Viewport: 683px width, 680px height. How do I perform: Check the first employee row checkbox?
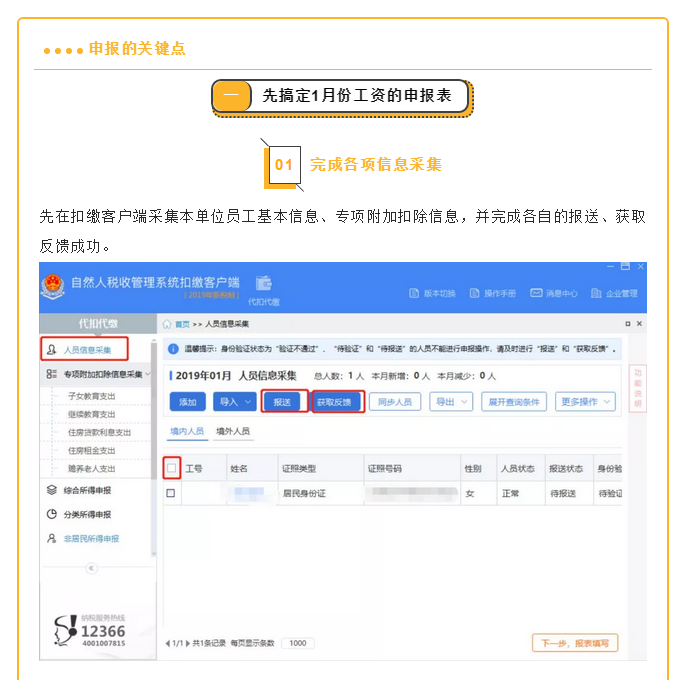[171, 493]
